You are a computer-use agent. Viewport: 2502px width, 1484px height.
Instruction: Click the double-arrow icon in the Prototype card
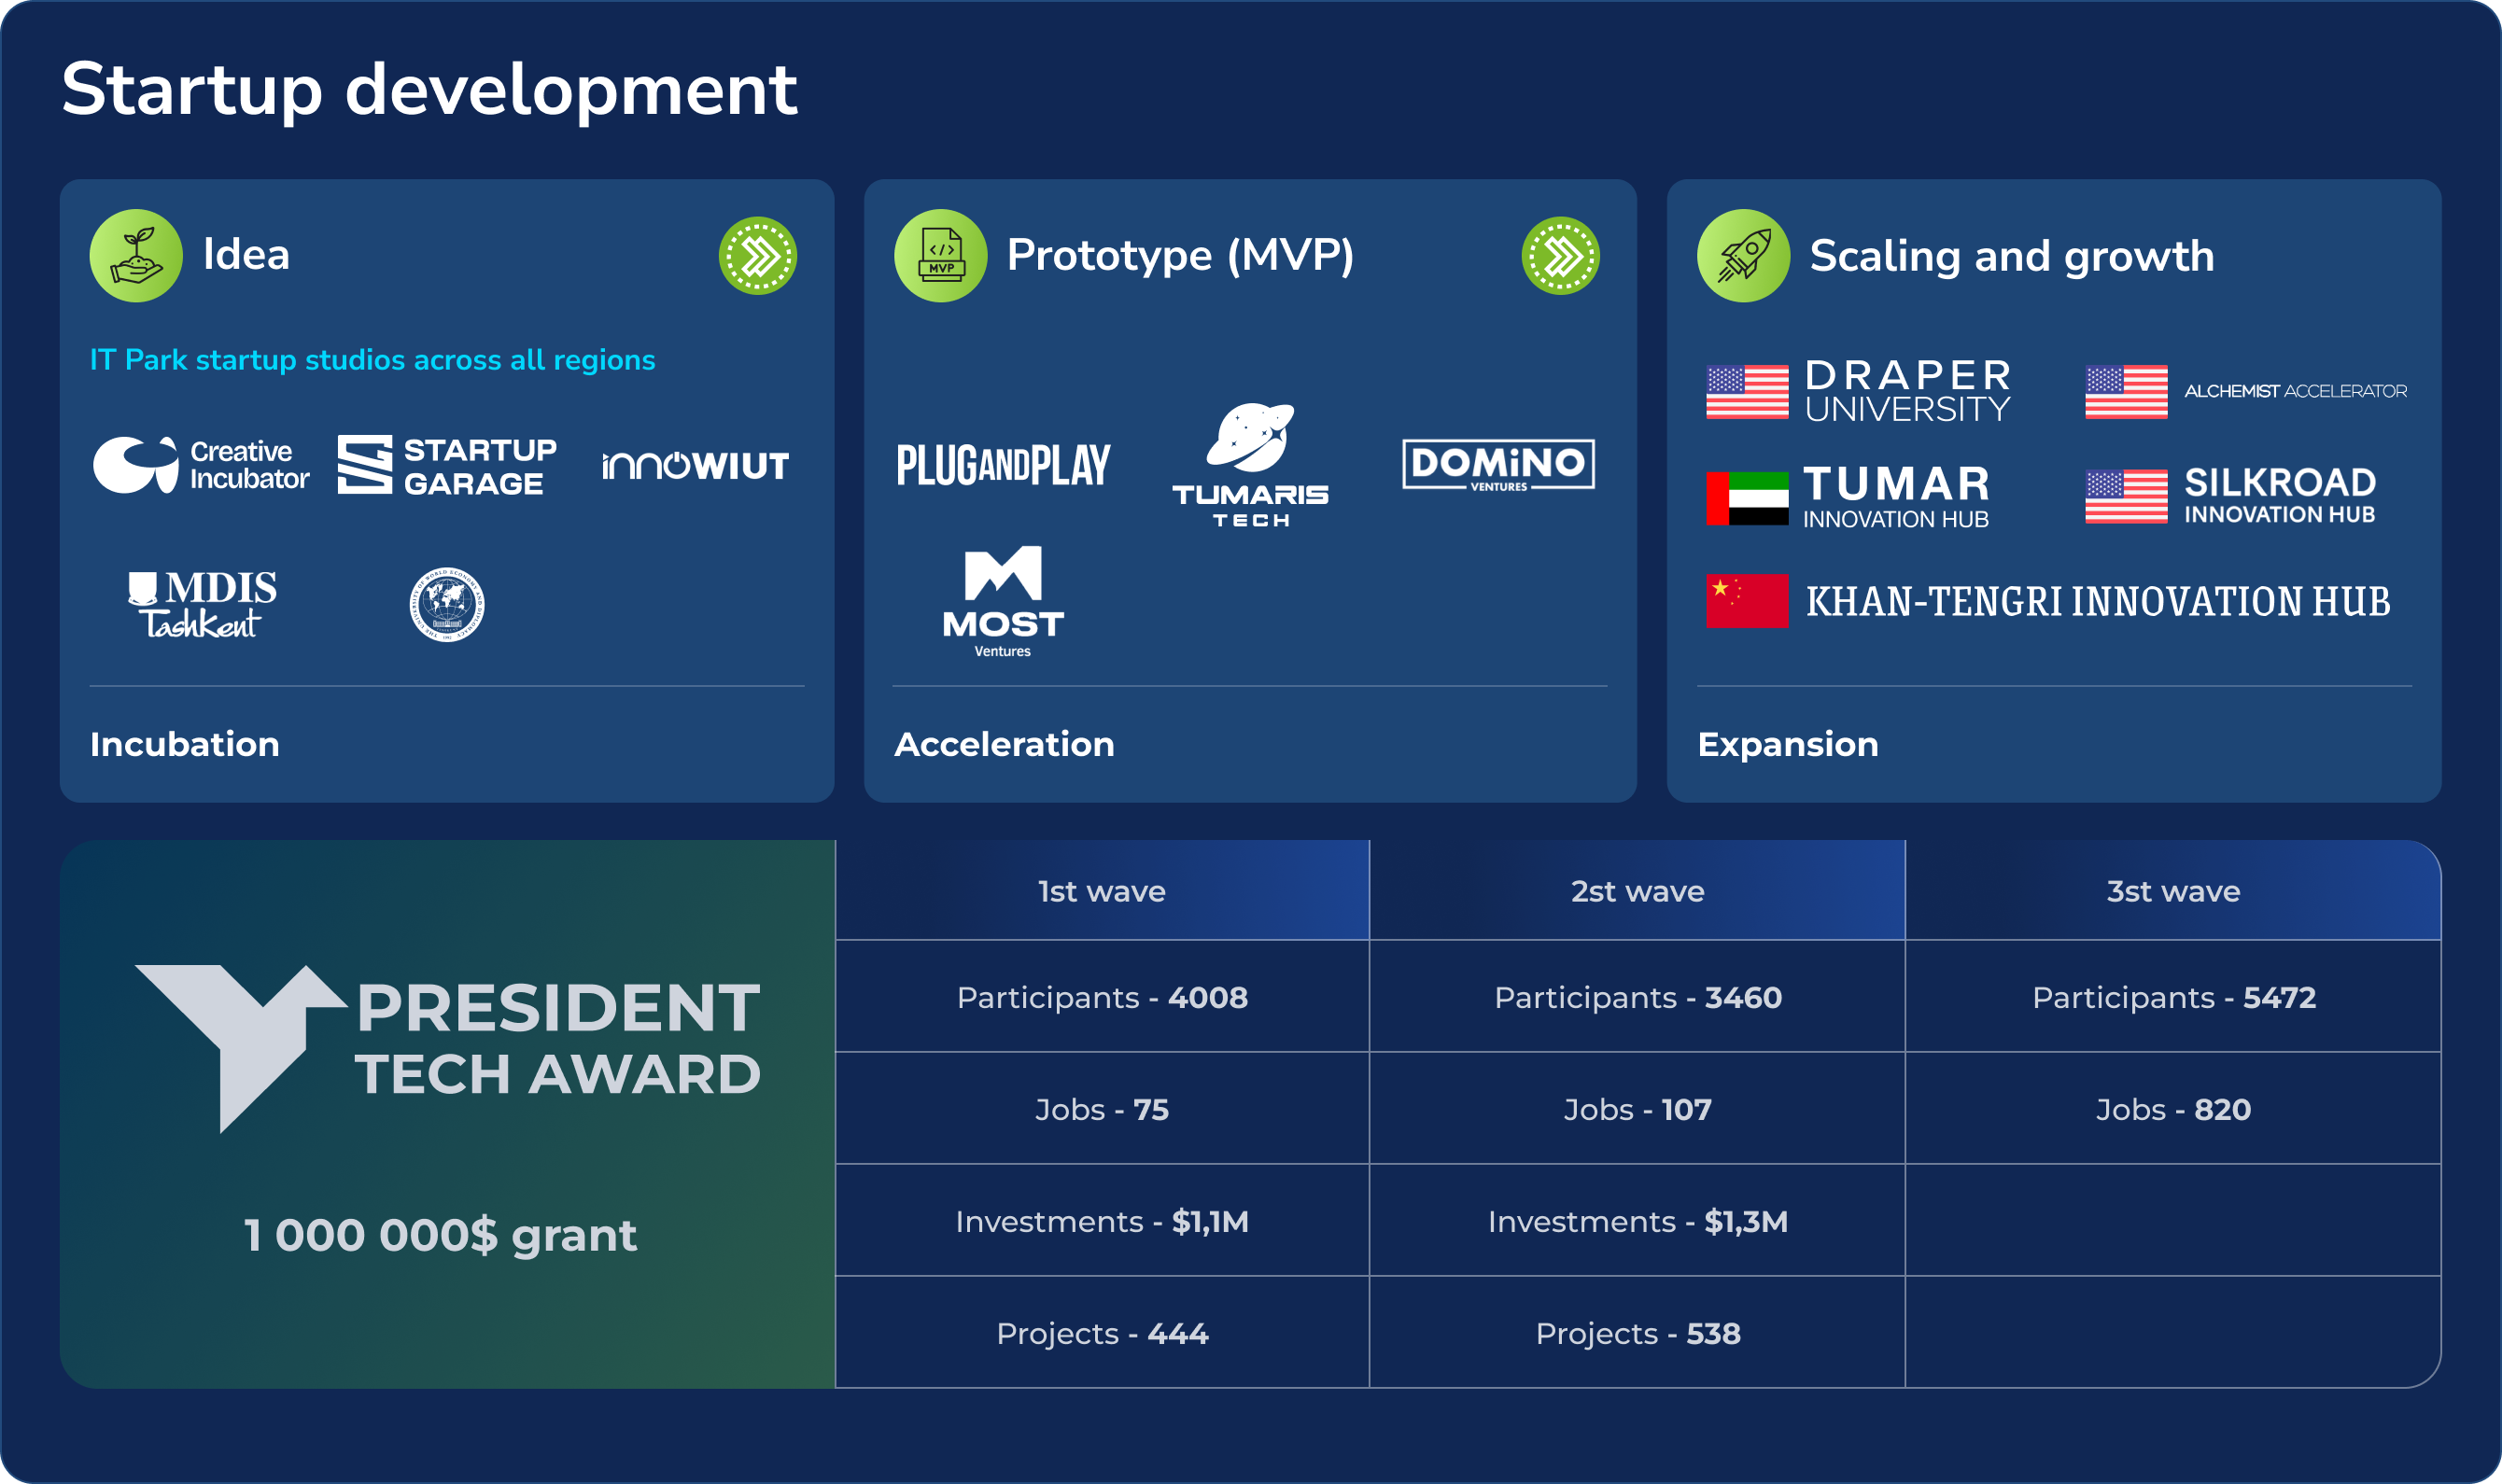(x=1561, y=255)
